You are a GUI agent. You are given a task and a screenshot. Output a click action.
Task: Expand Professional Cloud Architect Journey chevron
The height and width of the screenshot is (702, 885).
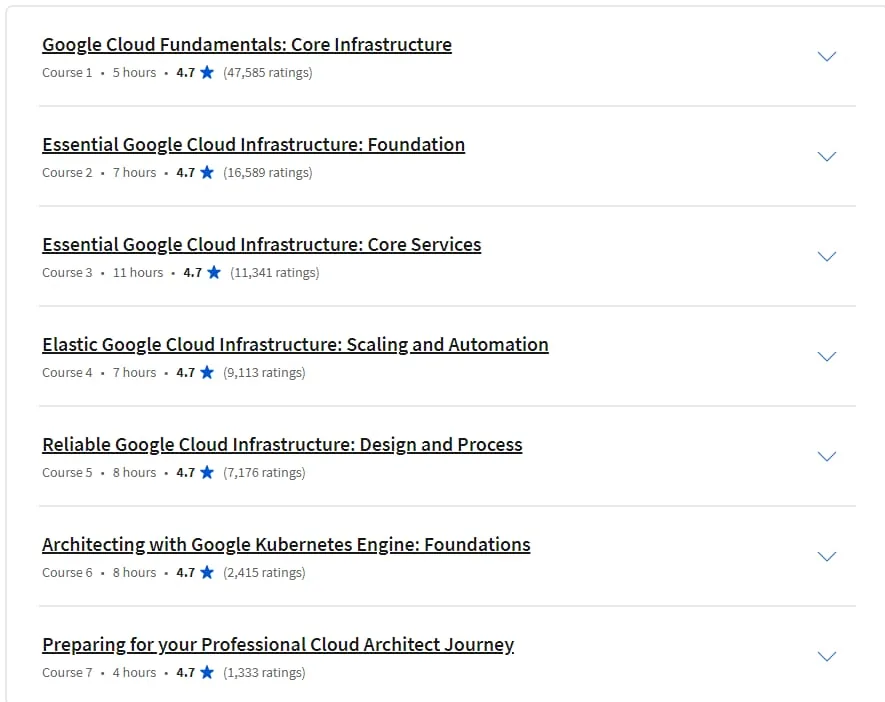pyautogui.click(x=826, y=656)
